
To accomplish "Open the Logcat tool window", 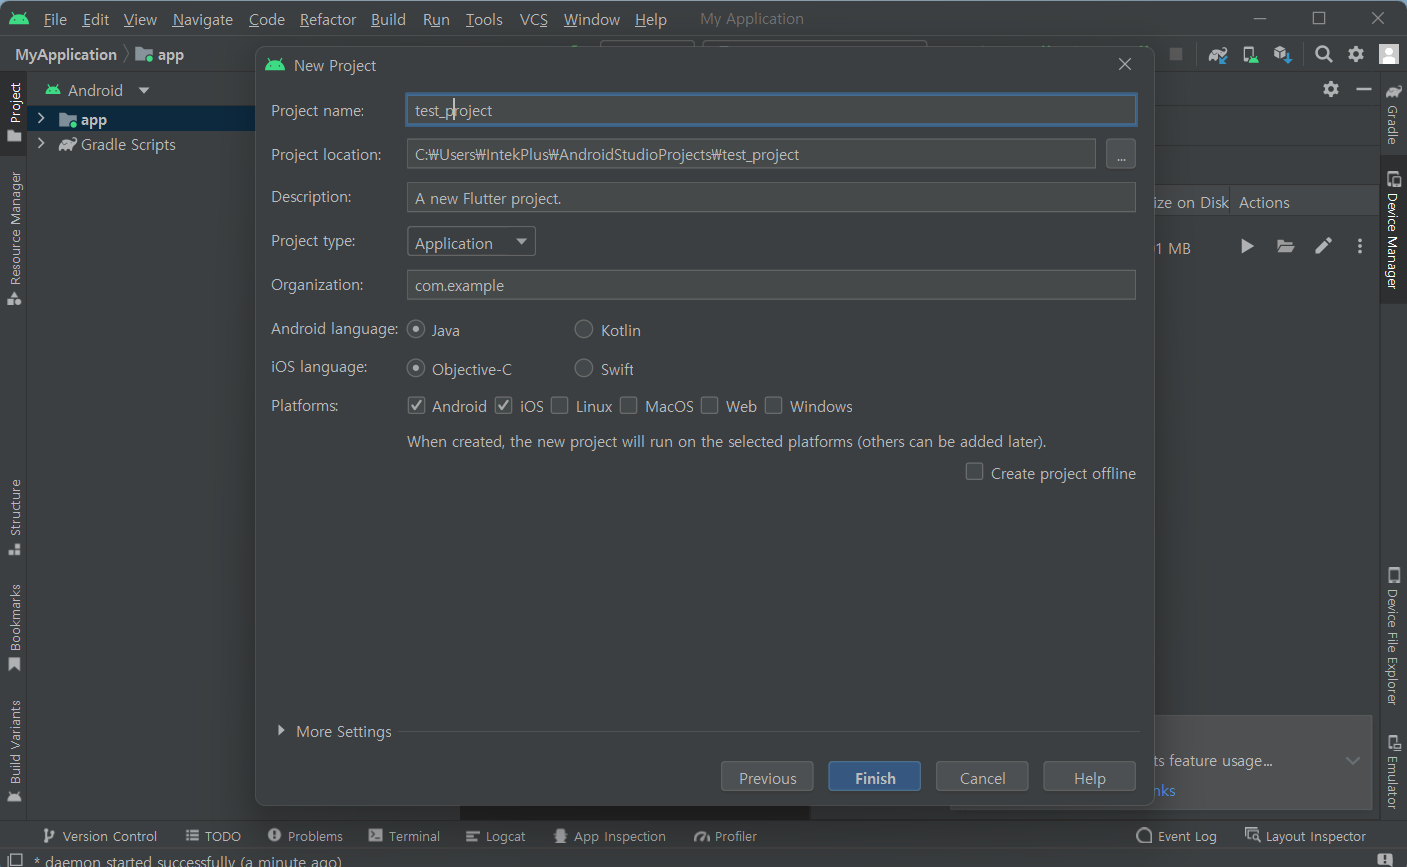I will [495, 836].
